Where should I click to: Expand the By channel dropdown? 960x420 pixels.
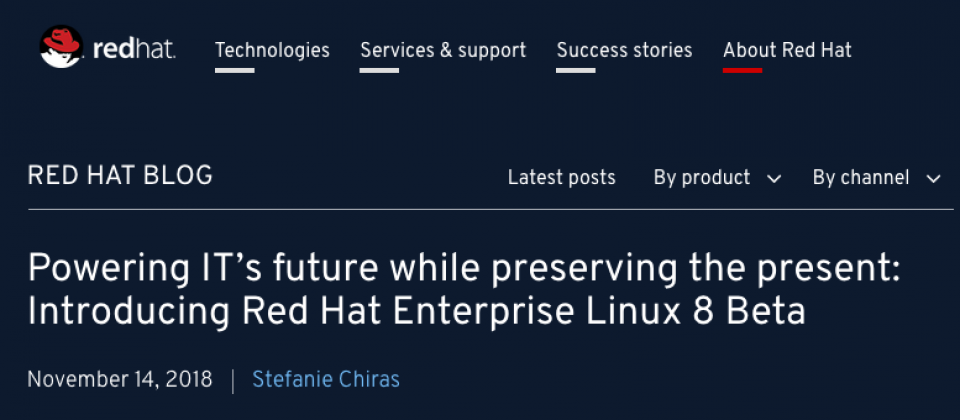pyautogui.click(x=876, y=178)
